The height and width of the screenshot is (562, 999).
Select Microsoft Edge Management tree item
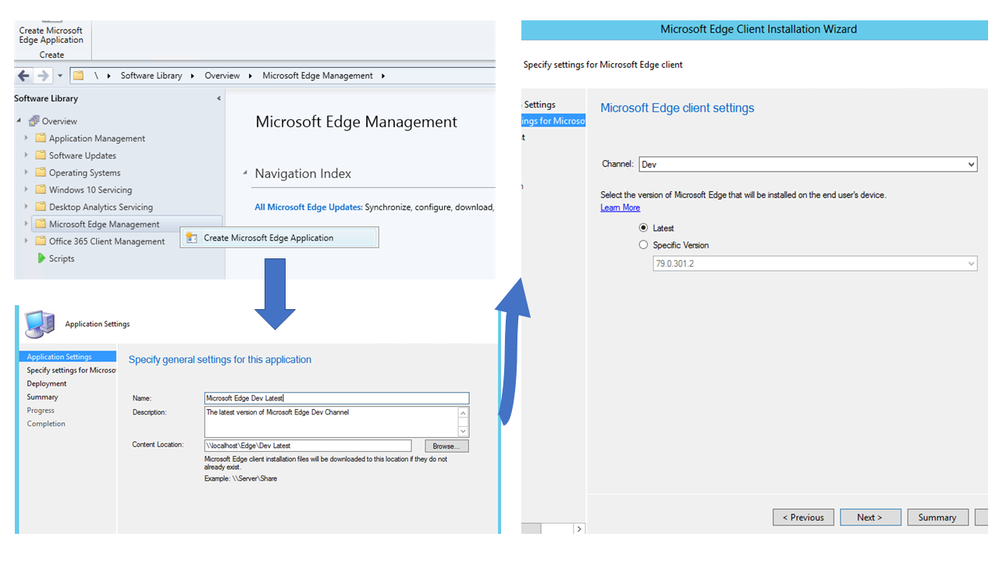[x=104, y=224]
